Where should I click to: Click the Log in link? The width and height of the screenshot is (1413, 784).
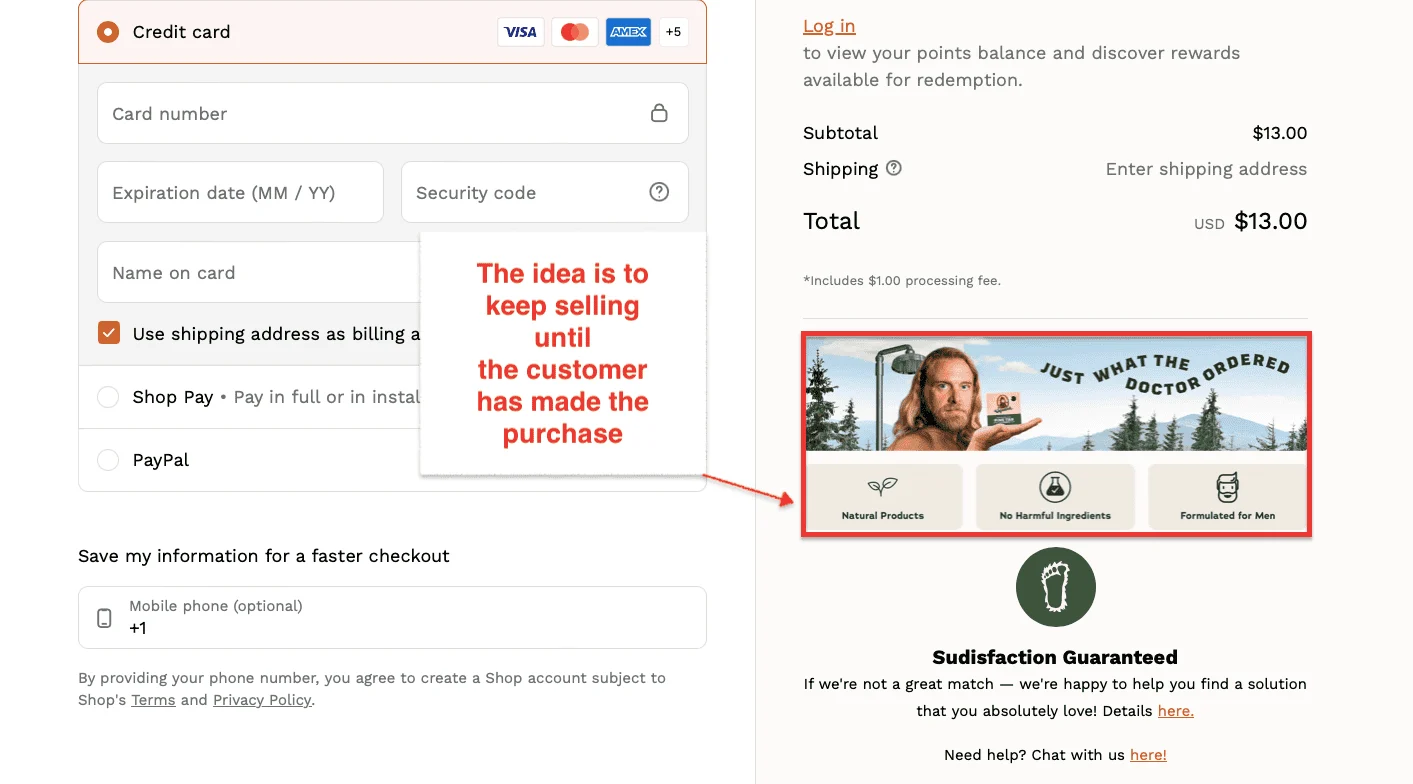(829, 26)
